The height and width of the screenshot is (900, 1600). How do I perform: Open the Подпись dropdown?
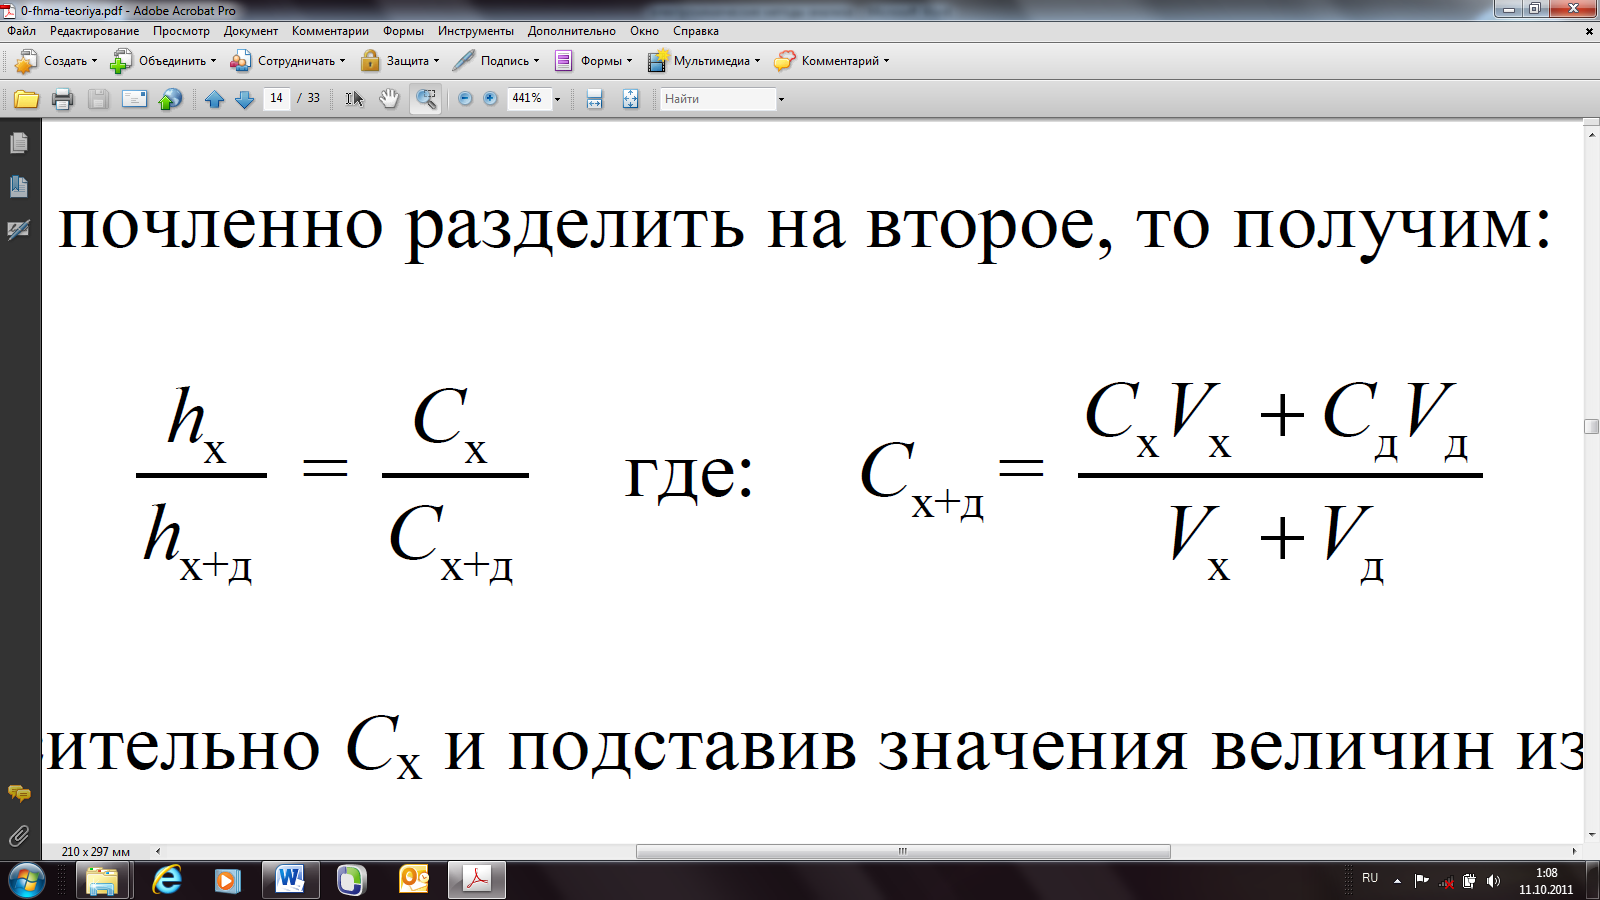point(496,61)
